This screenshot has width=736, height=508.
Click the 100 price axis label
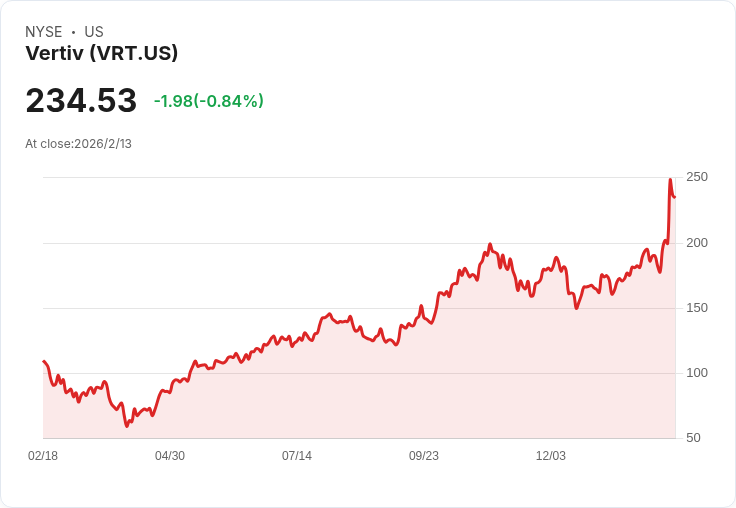697,373
